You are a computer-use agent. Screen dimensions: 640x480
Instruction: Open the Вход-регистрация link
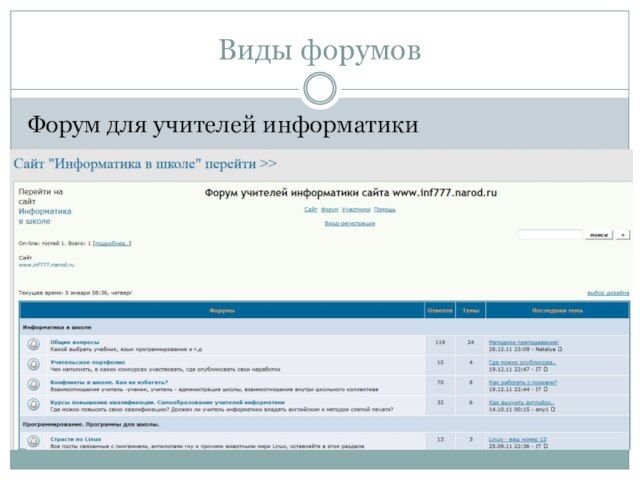coord(350,223)
